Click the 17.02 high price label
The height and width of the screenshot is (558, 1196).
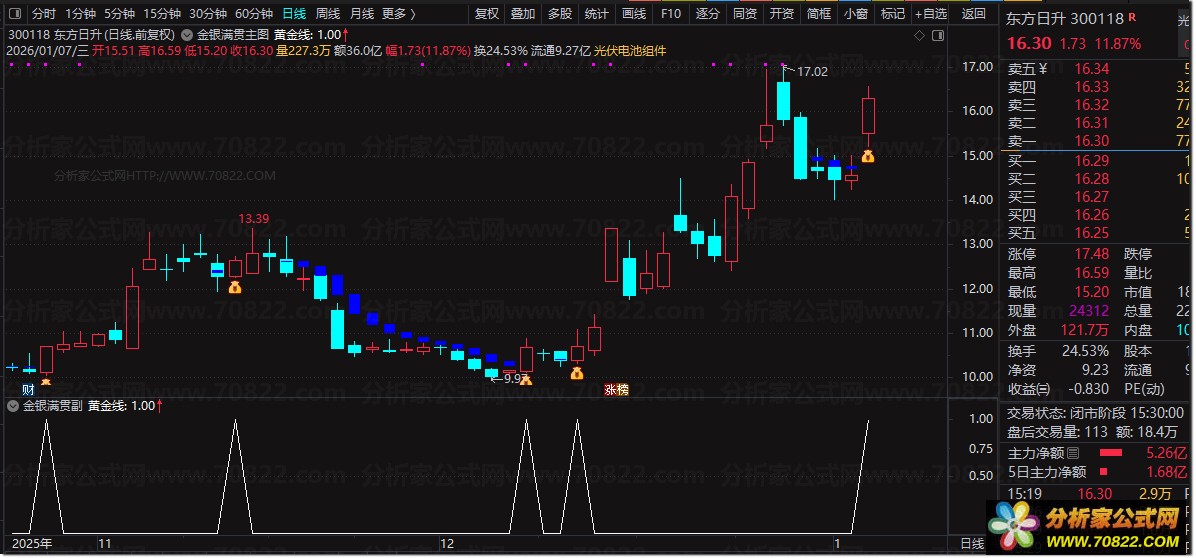tap(814, 72)
